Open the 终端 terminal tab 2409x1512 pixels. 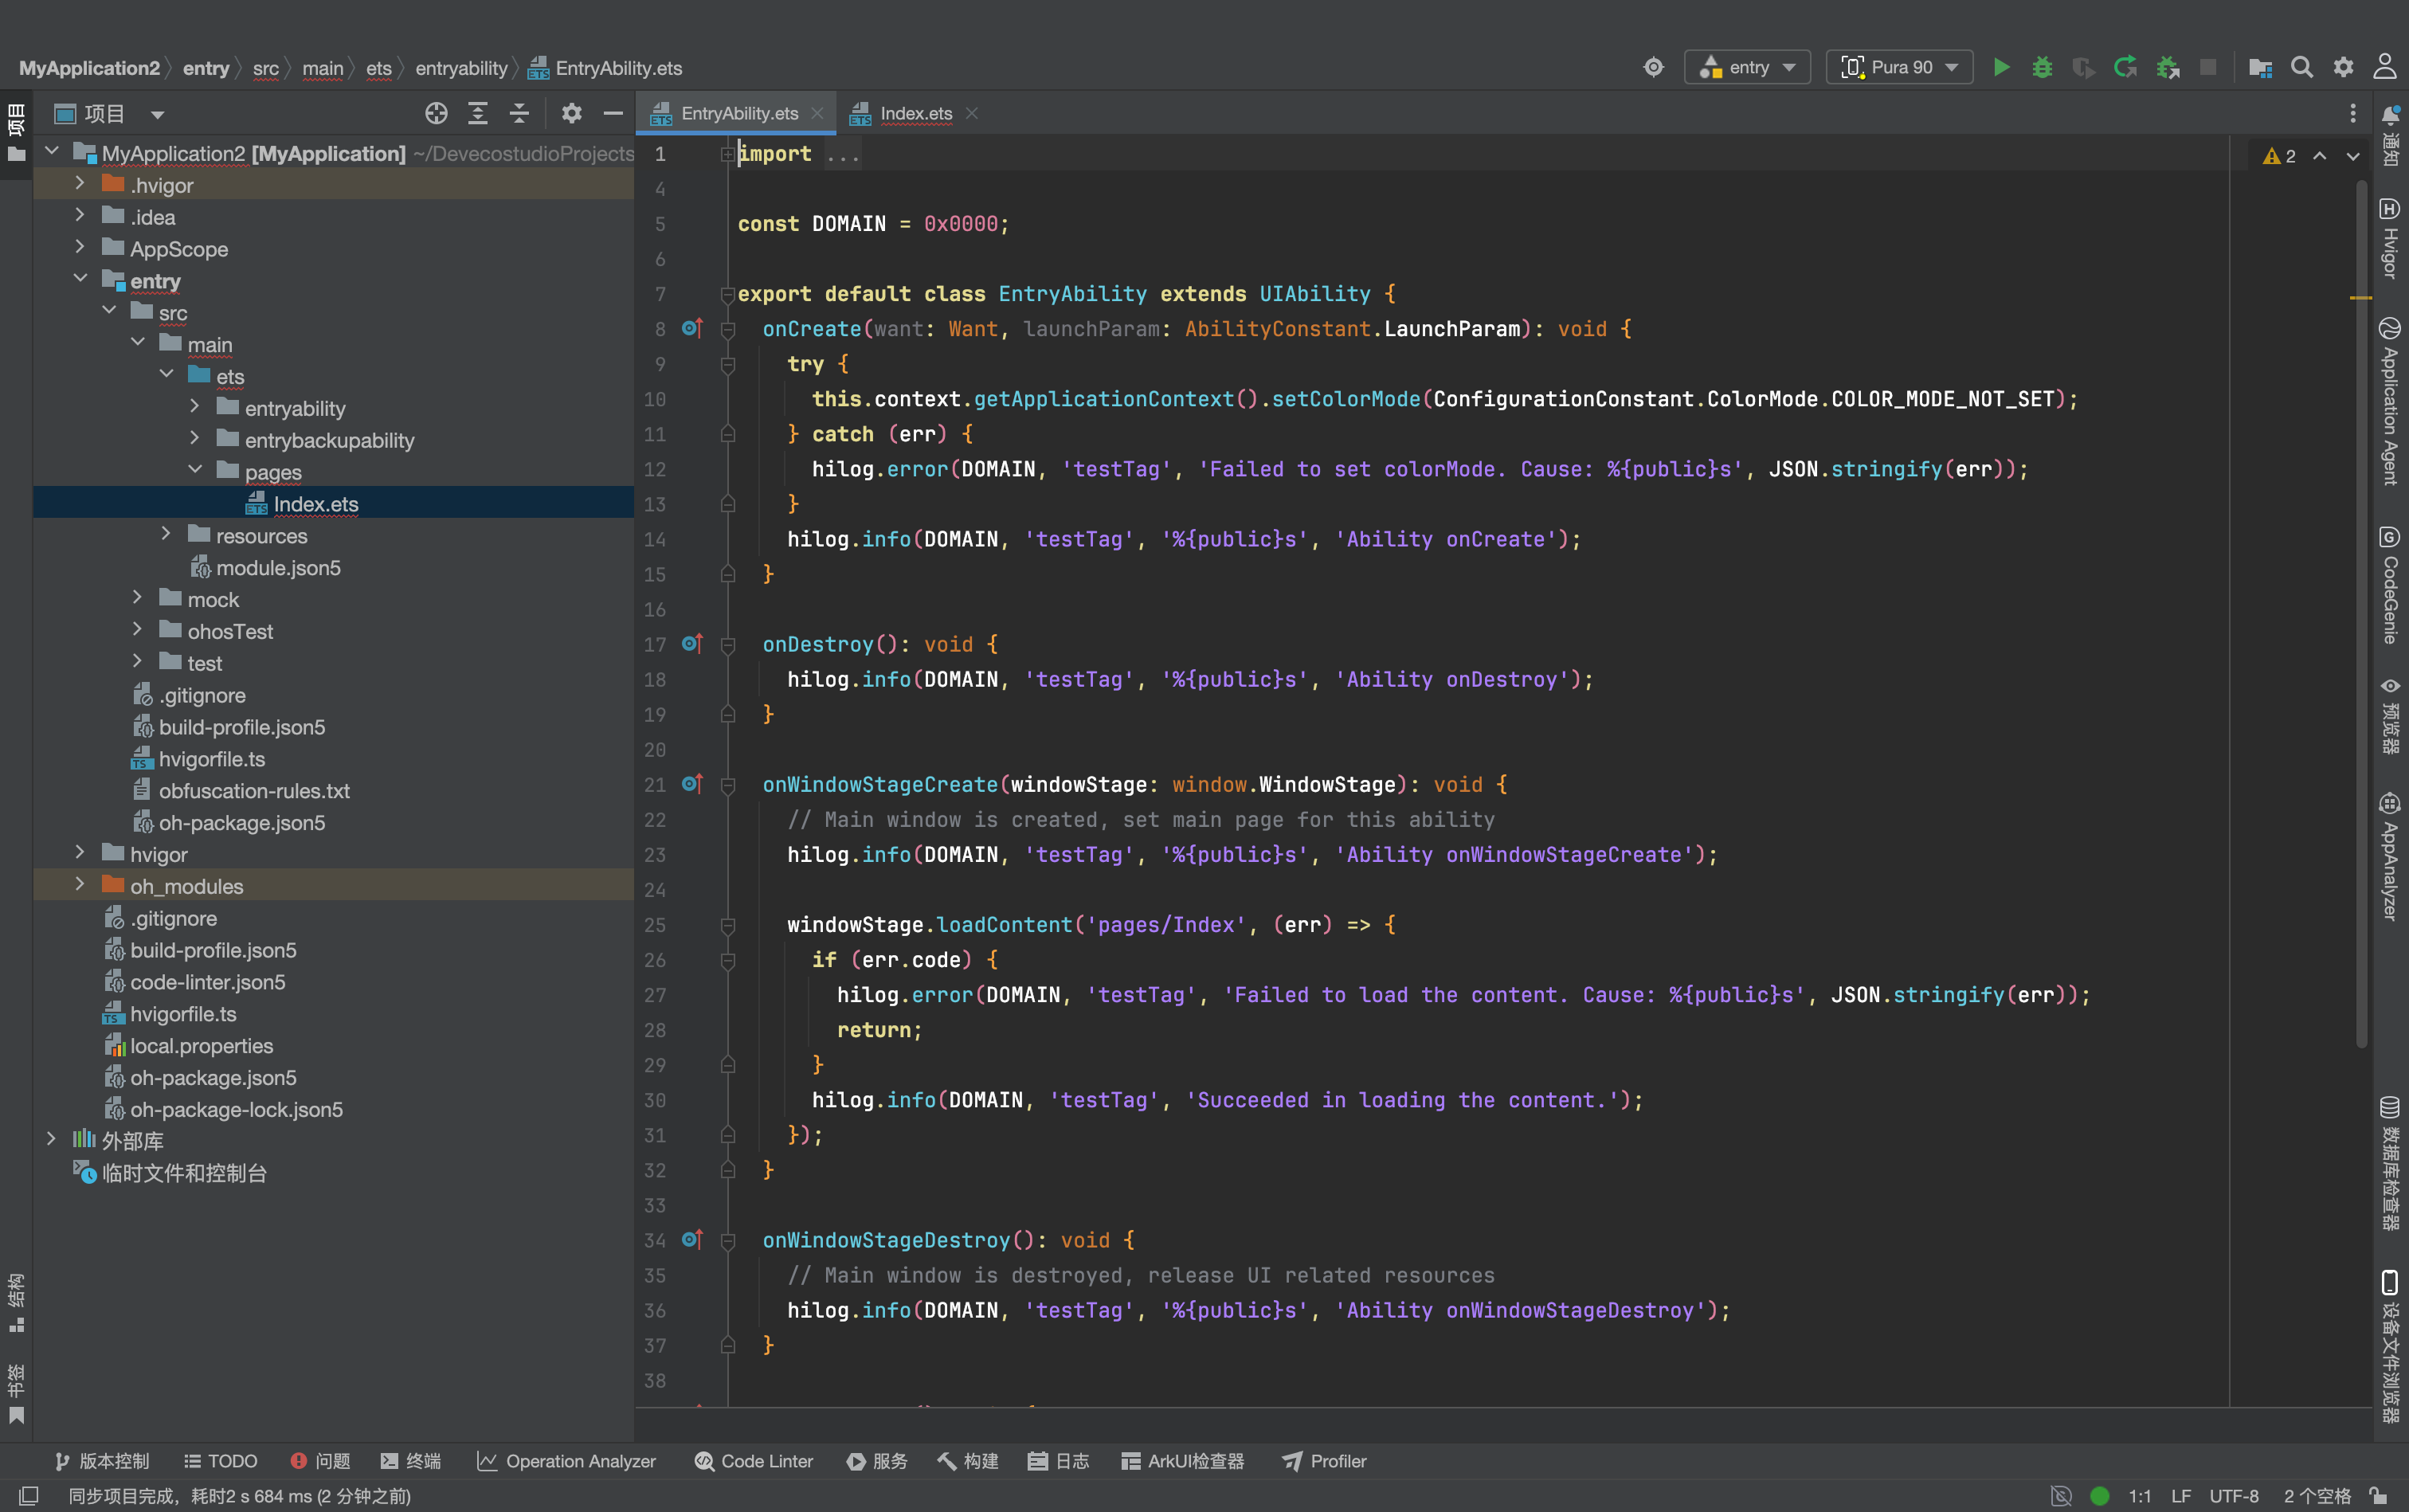pyautogui.click(x=411, y=1461)
